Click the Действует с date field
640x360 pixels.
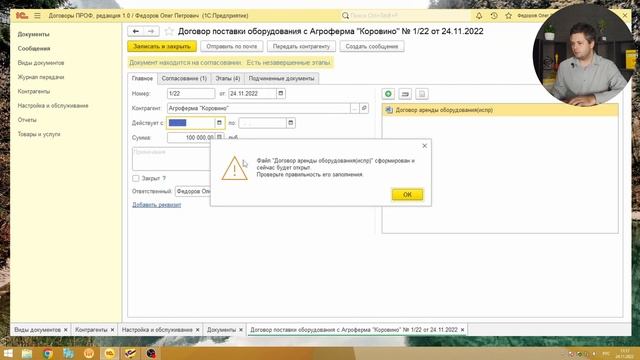[x=191, y=123]
